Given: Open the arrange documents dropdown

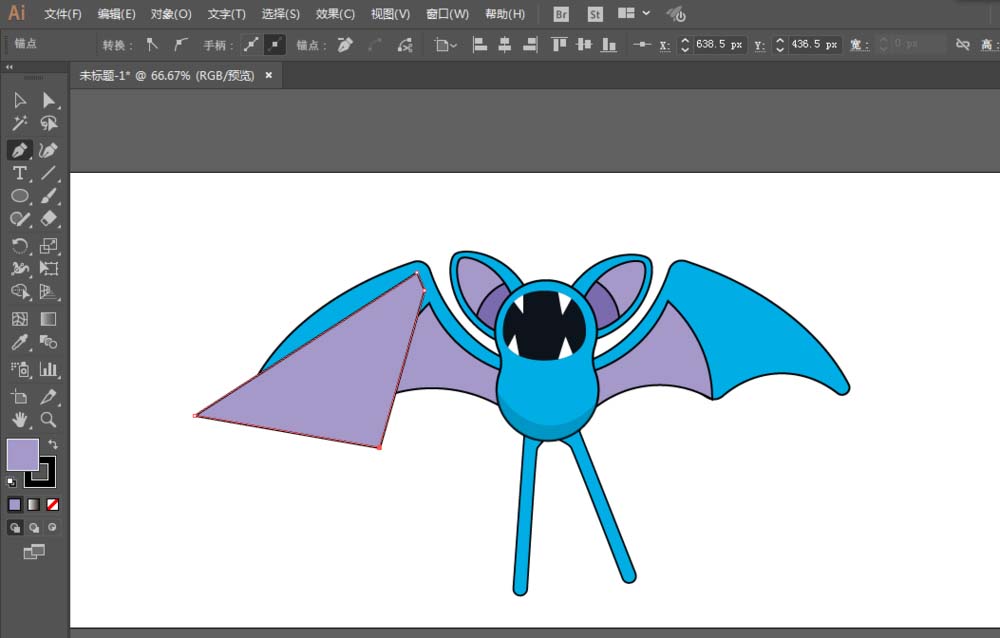Looking at the screenshot, I should click(634, 13).
